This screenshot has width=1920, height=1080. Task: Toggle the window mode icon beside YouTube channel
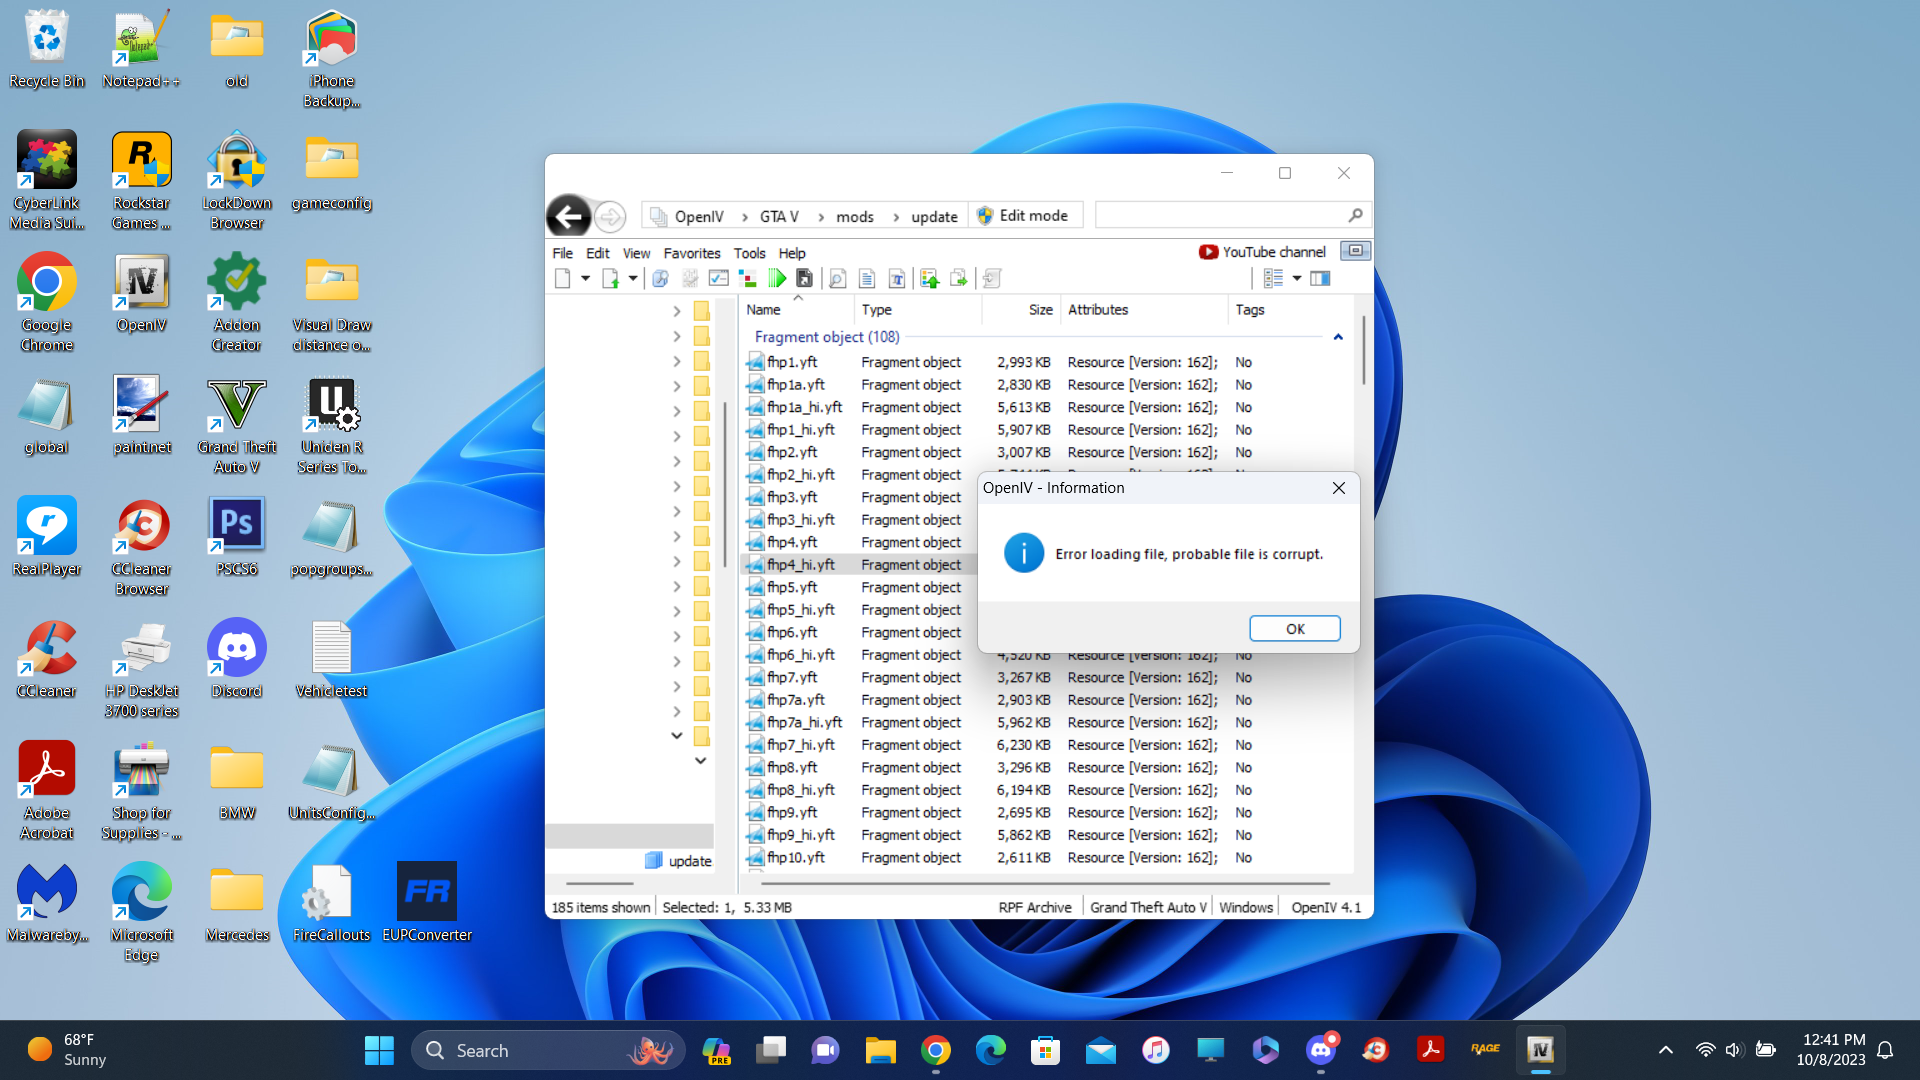click(x=1355, y=251)
